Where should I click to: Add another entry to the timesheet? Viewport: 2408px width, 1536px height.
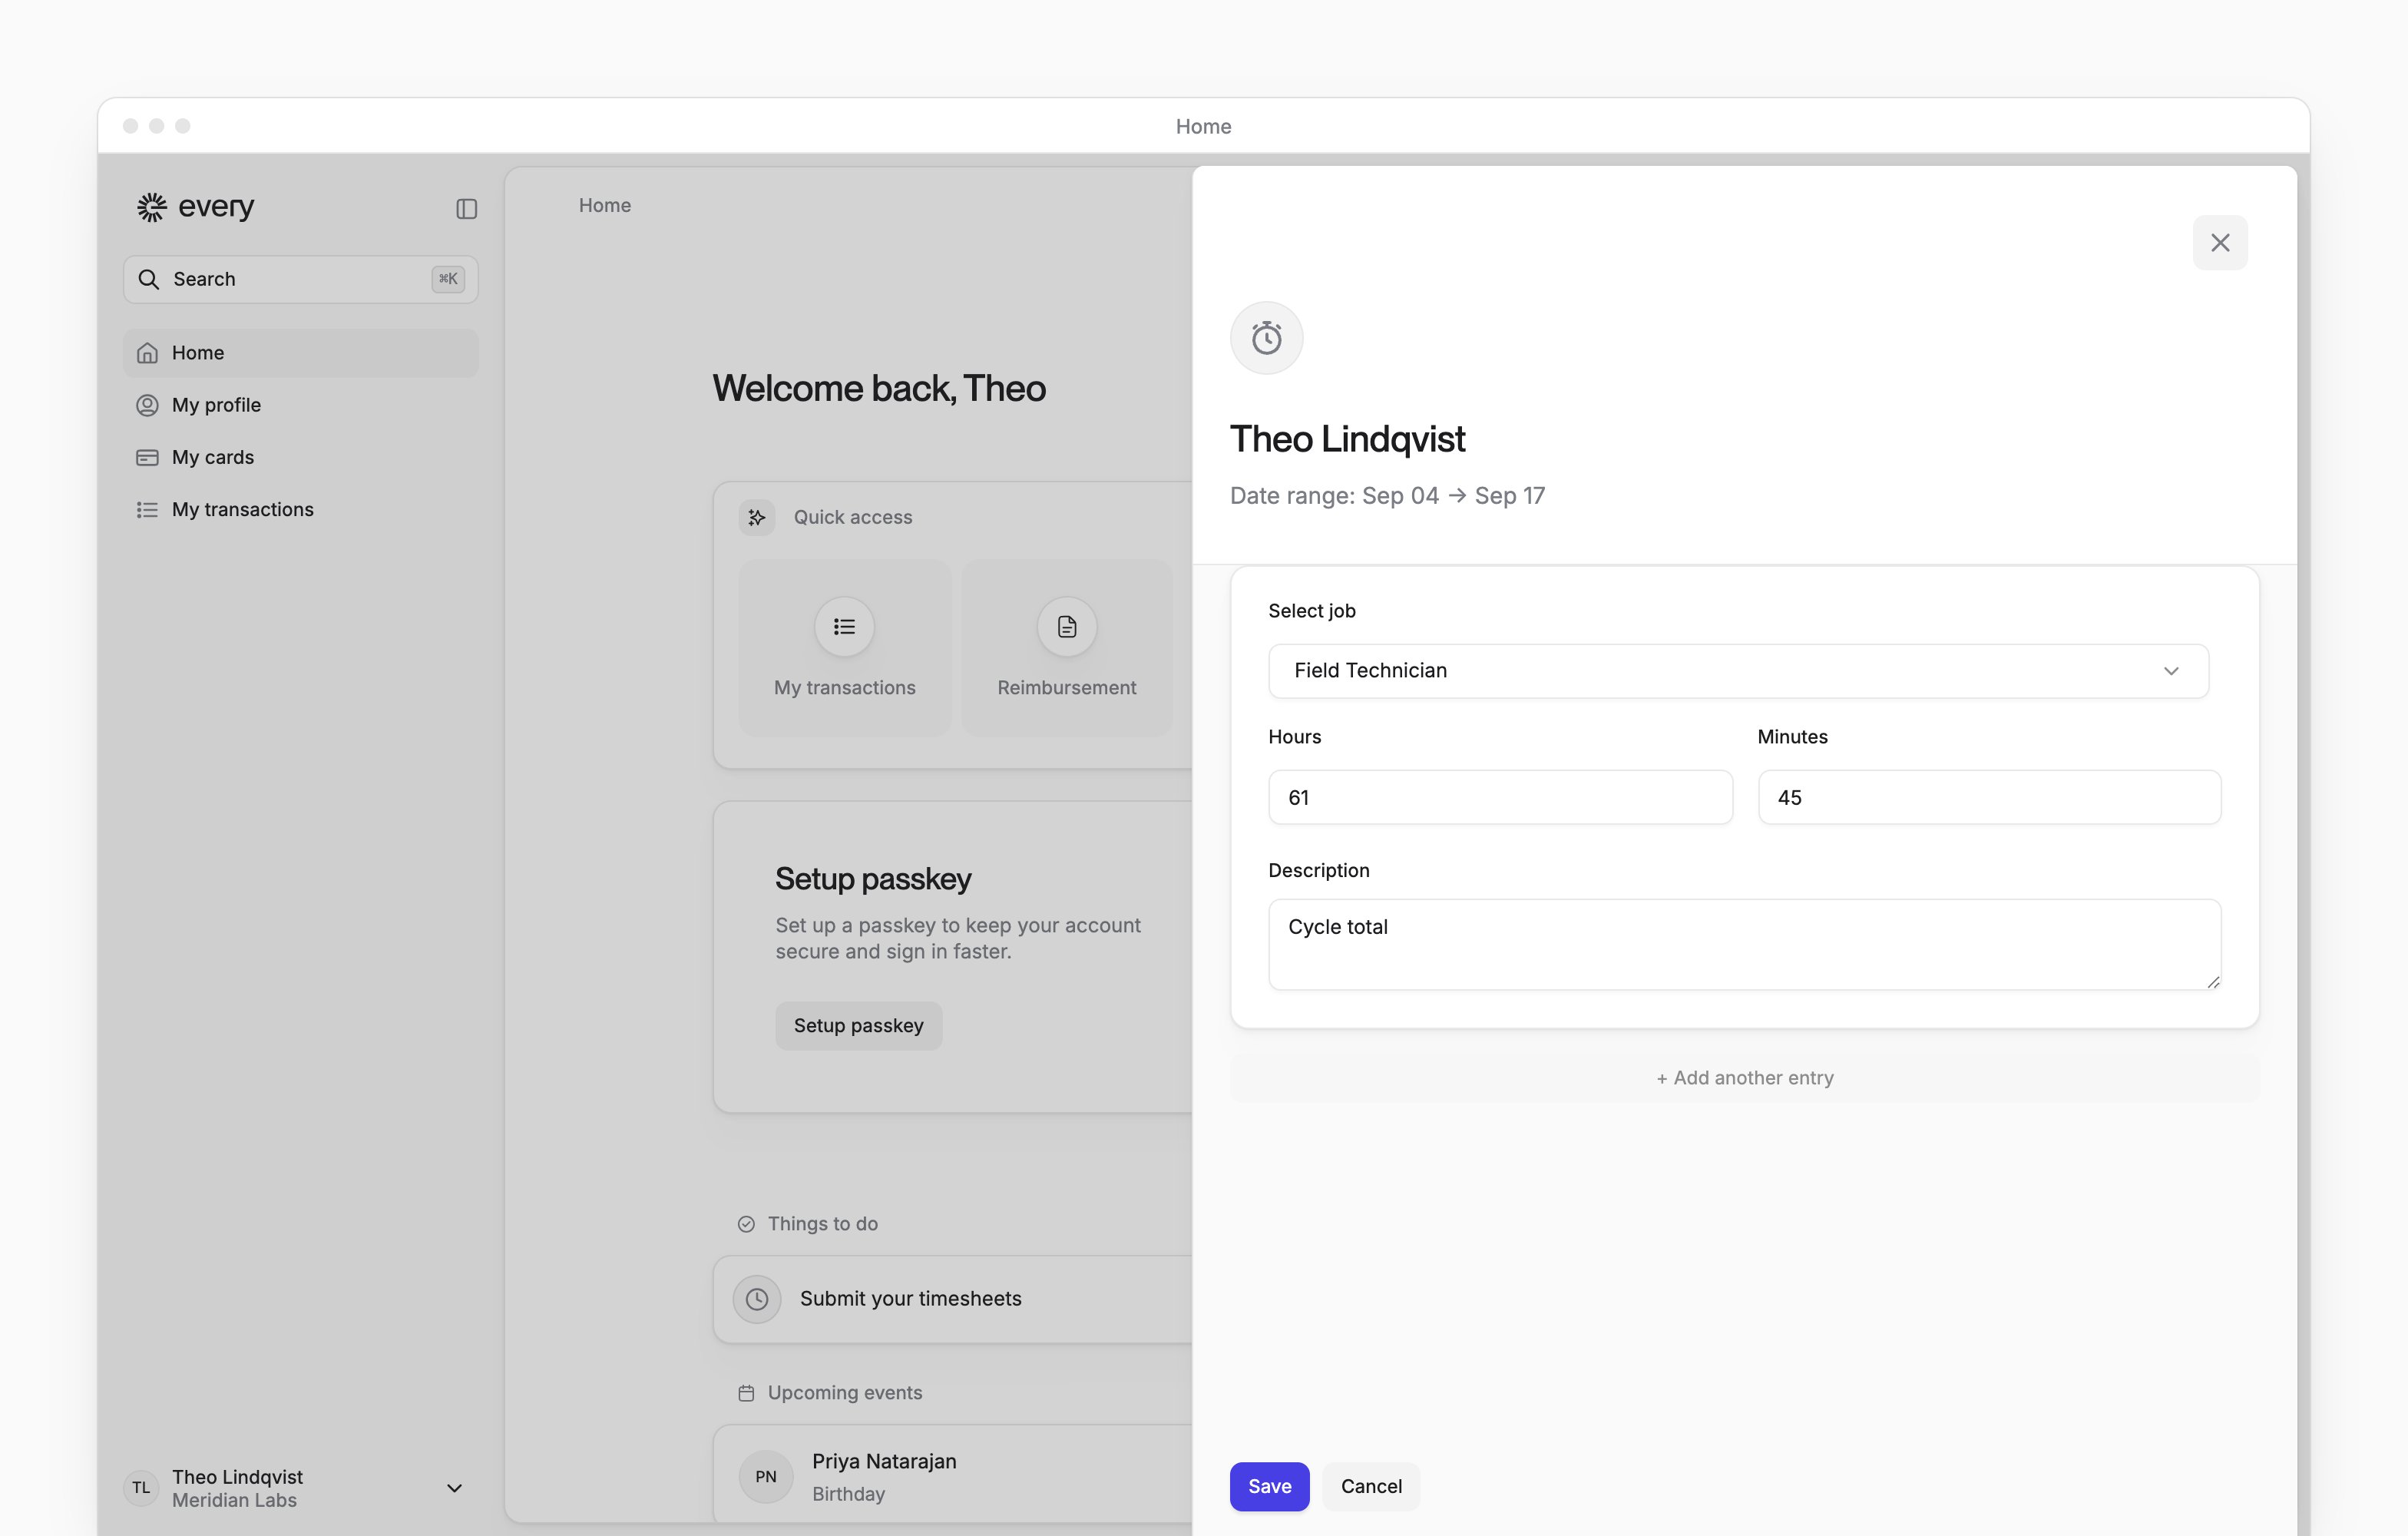point(1744,1078)
